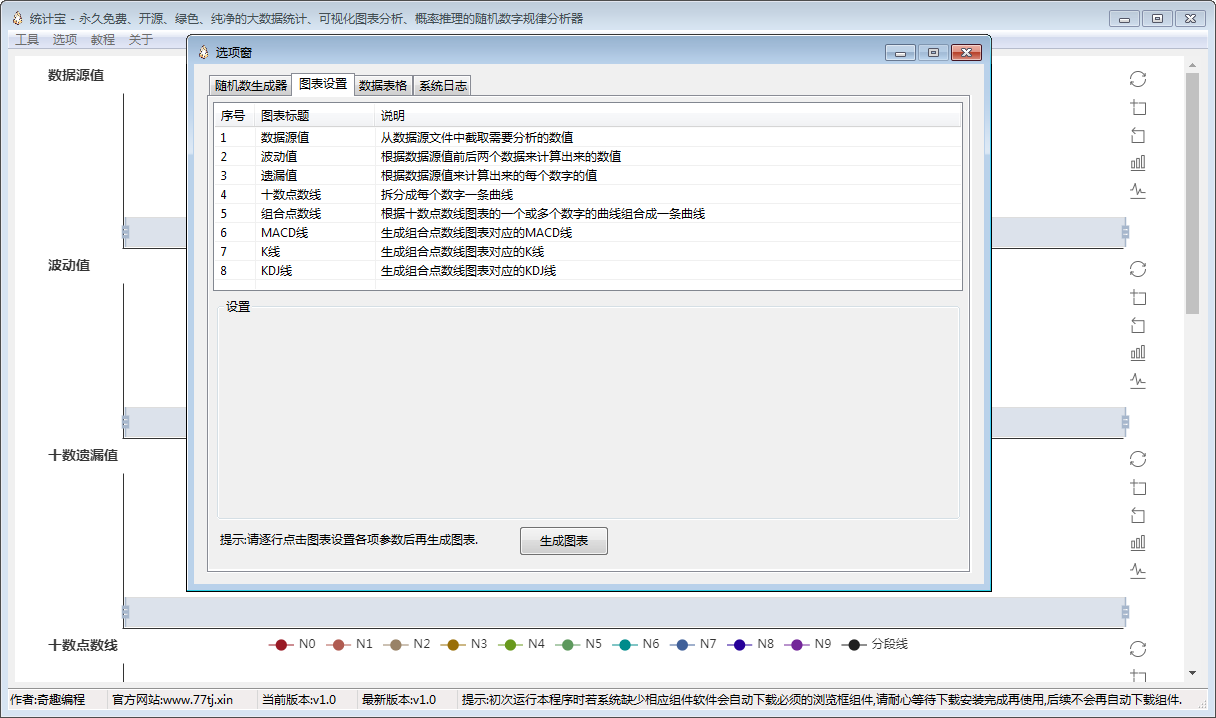
Task: Toggle N1 series in legend
Action: tap(349, 645)
